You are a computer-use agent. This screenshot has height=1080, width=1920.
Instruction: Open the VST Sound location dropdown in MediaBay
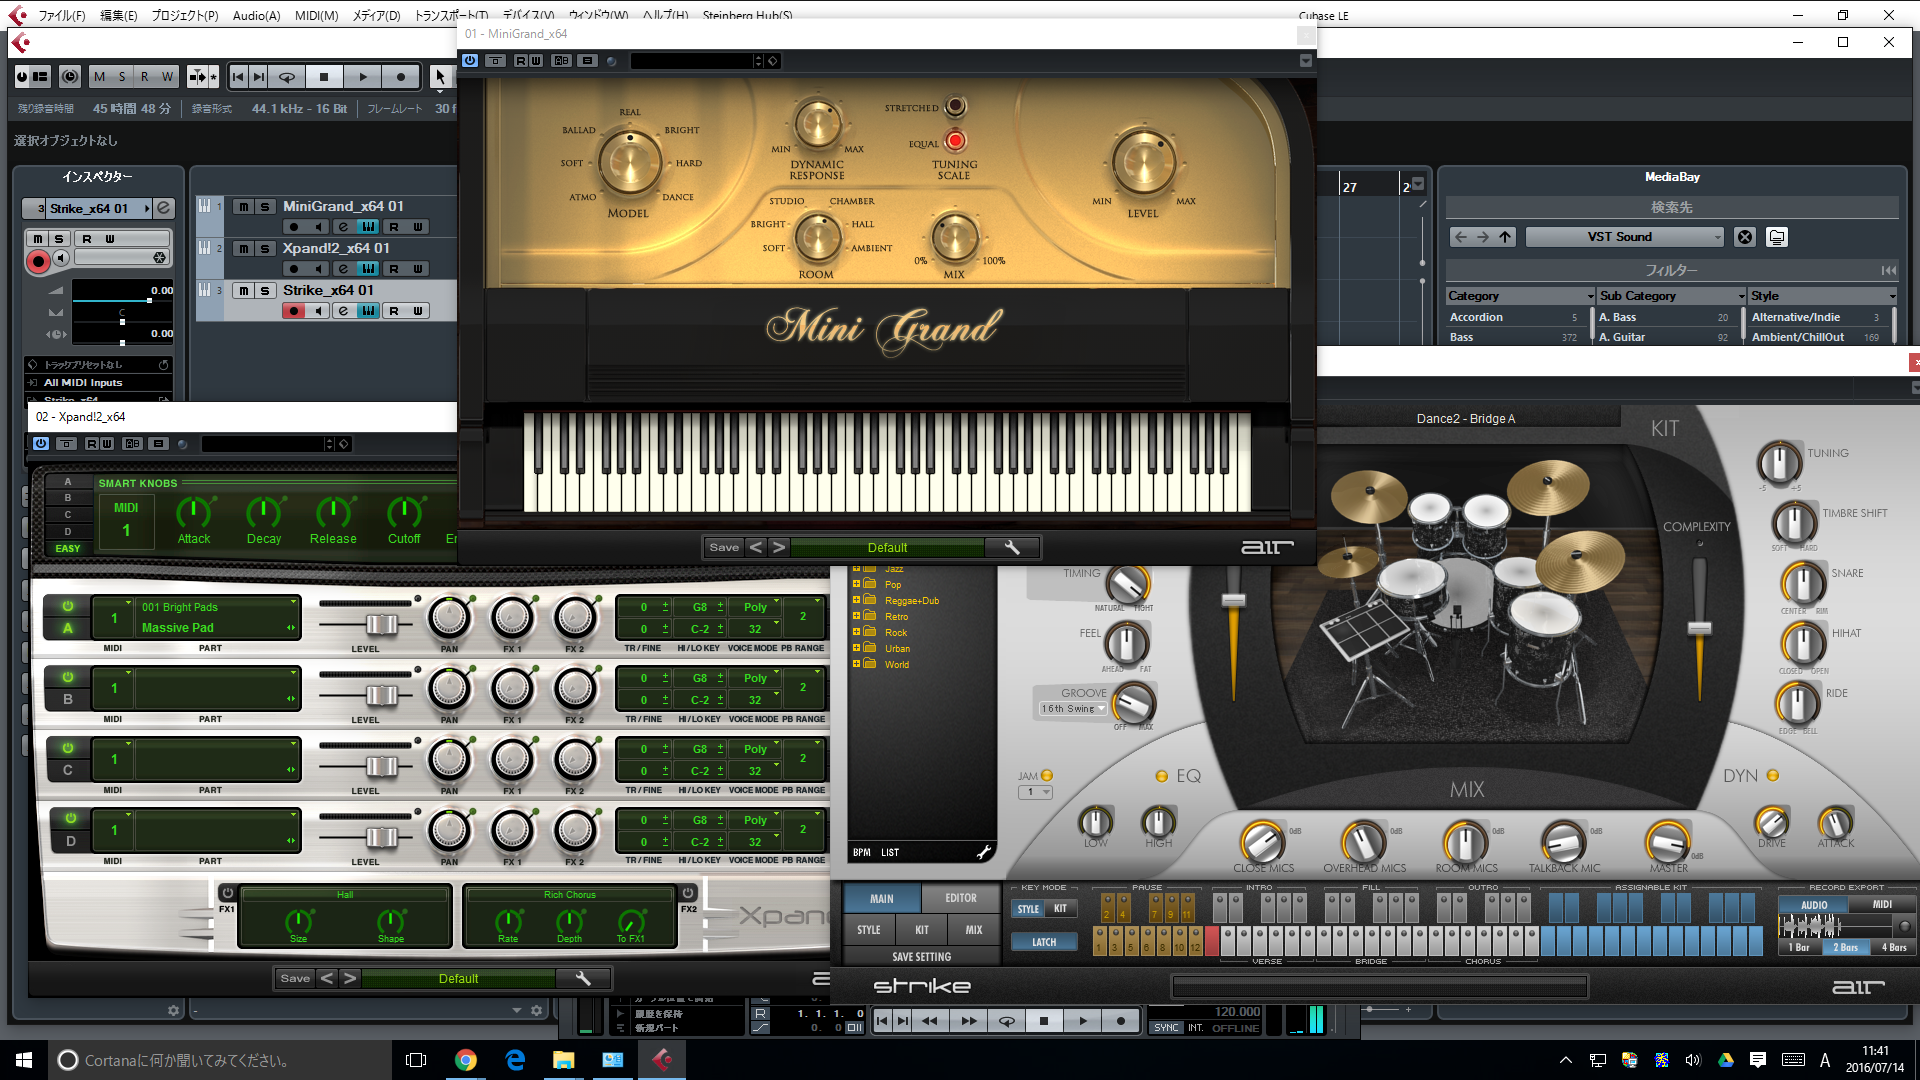point(1625,237)
